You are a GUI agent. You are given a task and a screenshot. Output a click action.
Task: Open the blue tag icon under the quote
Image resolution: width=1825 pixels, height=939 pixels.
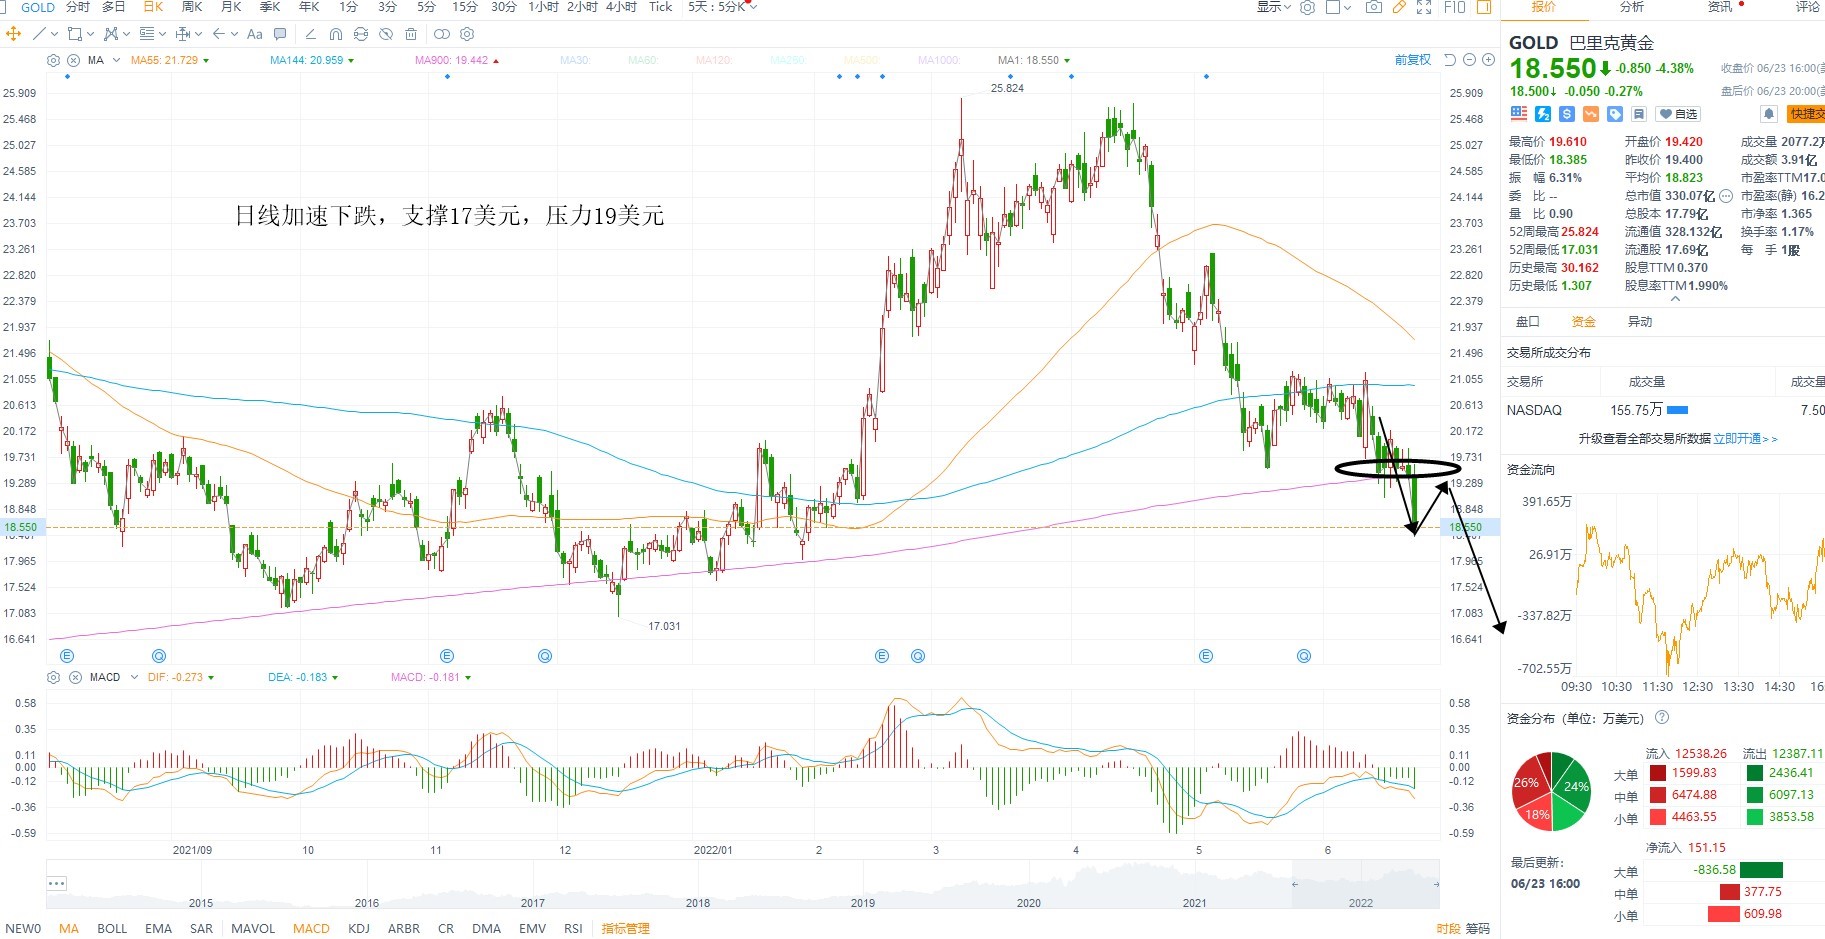click(x=1615, y=114)
